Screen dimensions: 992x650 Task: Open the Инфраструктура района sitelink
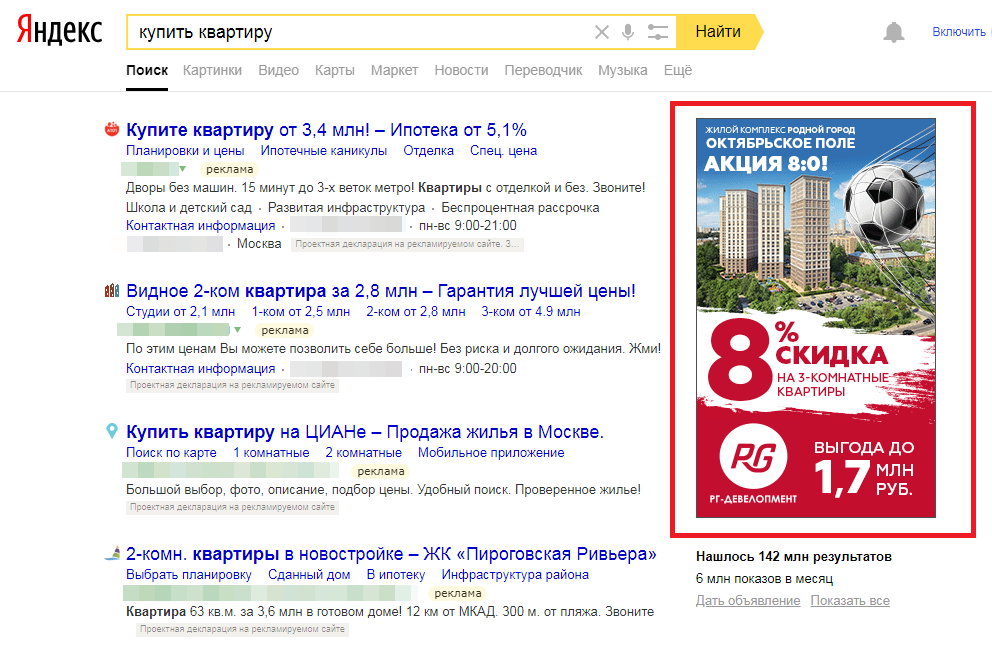[x=515, y=575]
